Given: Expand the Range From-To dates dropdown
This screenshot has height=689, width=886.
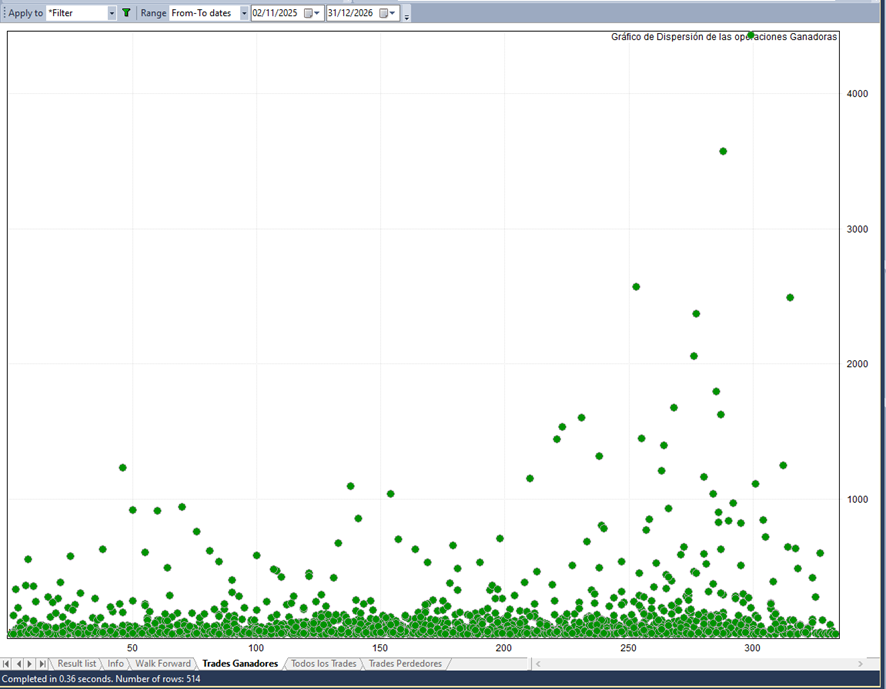Looking at the screenshot, I should (x=244, y=13).
